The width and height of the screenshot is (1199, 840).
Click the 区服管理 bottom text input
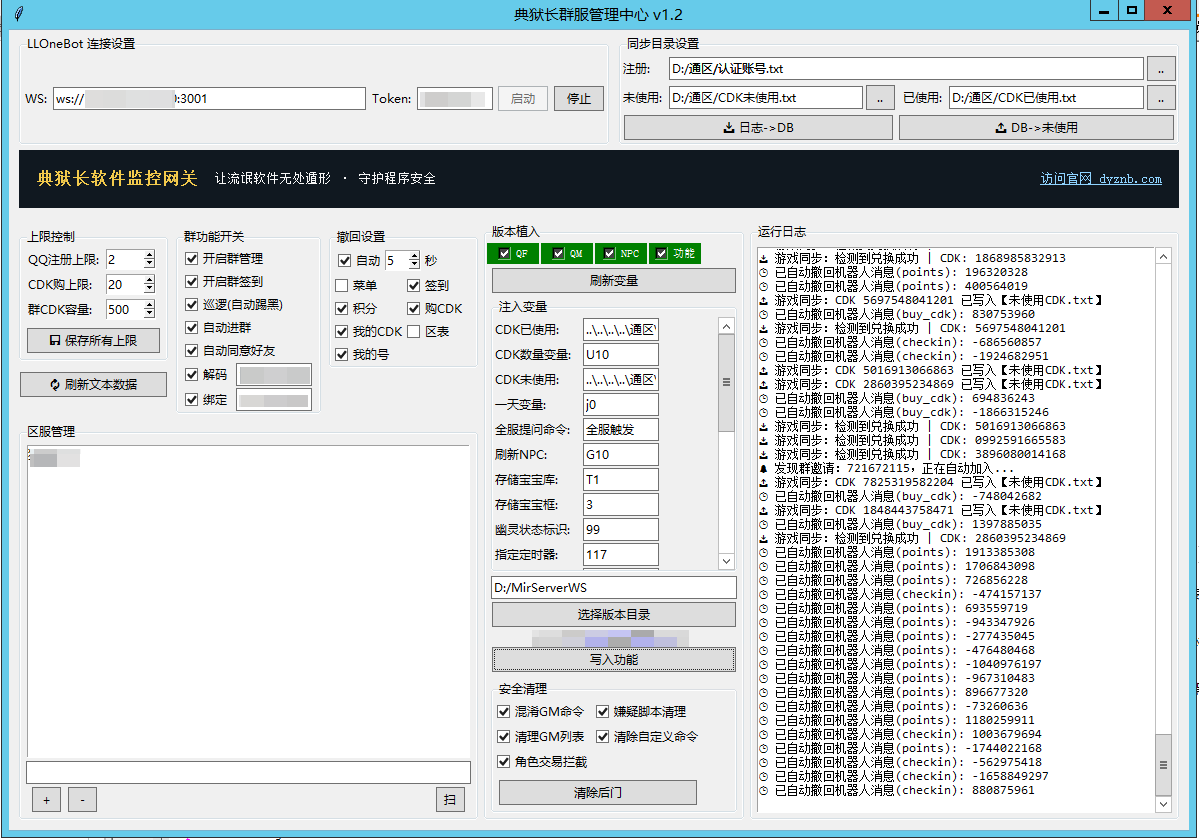click(249, 773)
